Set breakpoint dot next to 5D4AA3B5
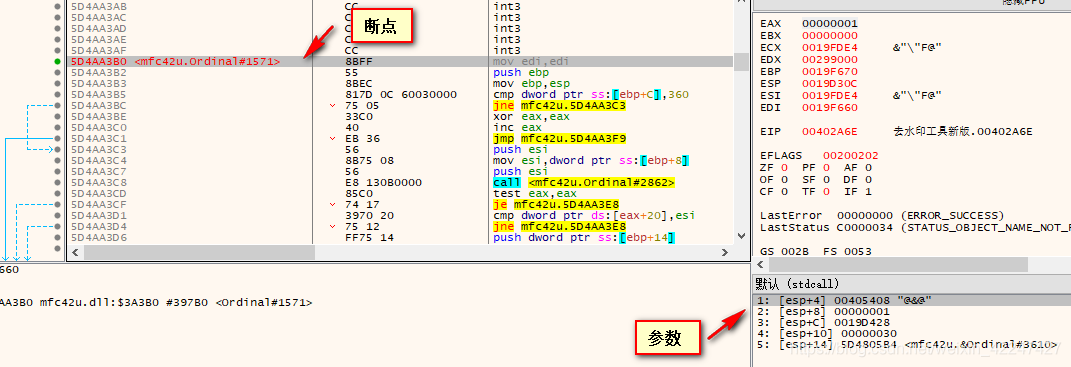Image resolution: width=1071 pixels, height=367 pixels. click(57, 94)
